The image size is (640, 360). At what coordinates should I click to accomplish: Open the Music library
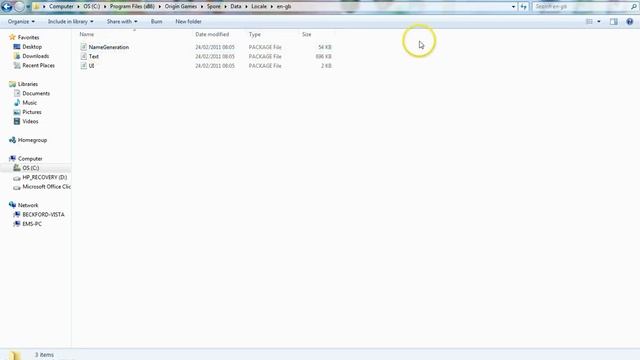[x=29, y=103]
